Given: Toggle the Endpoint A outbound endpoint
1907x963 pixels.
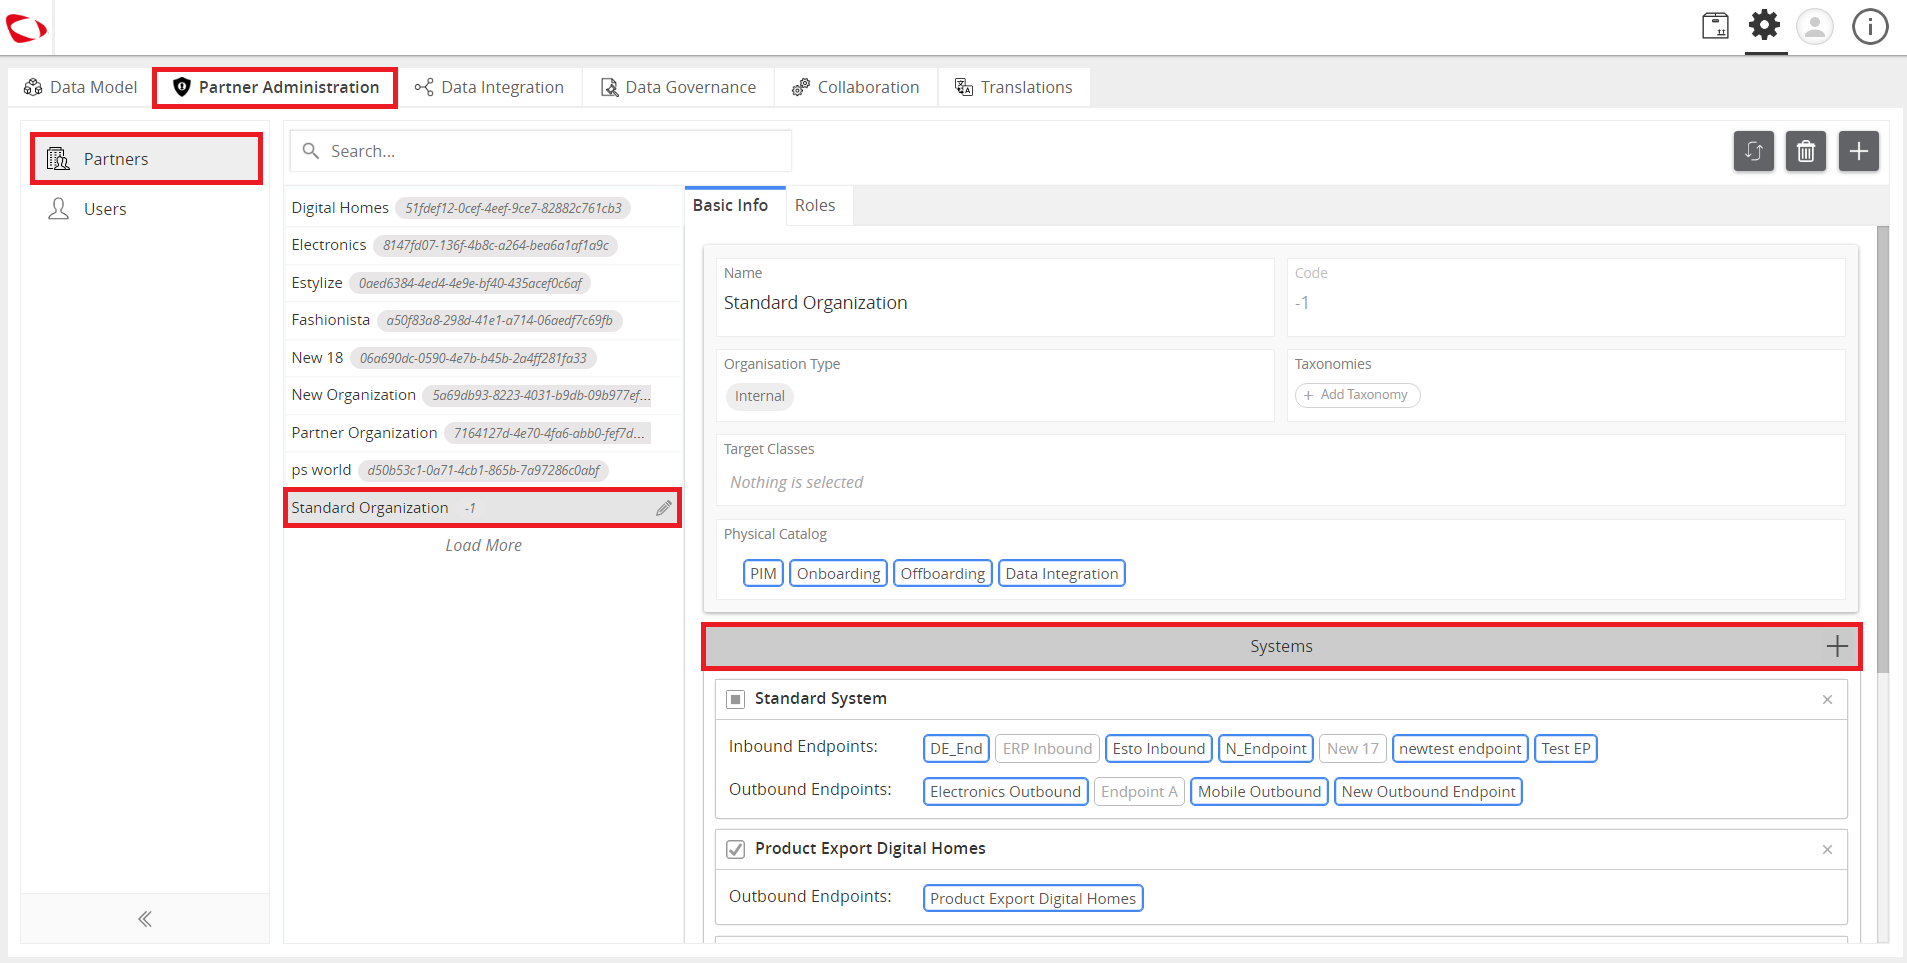Looking at the screenshot, I should coord(1140,791).
